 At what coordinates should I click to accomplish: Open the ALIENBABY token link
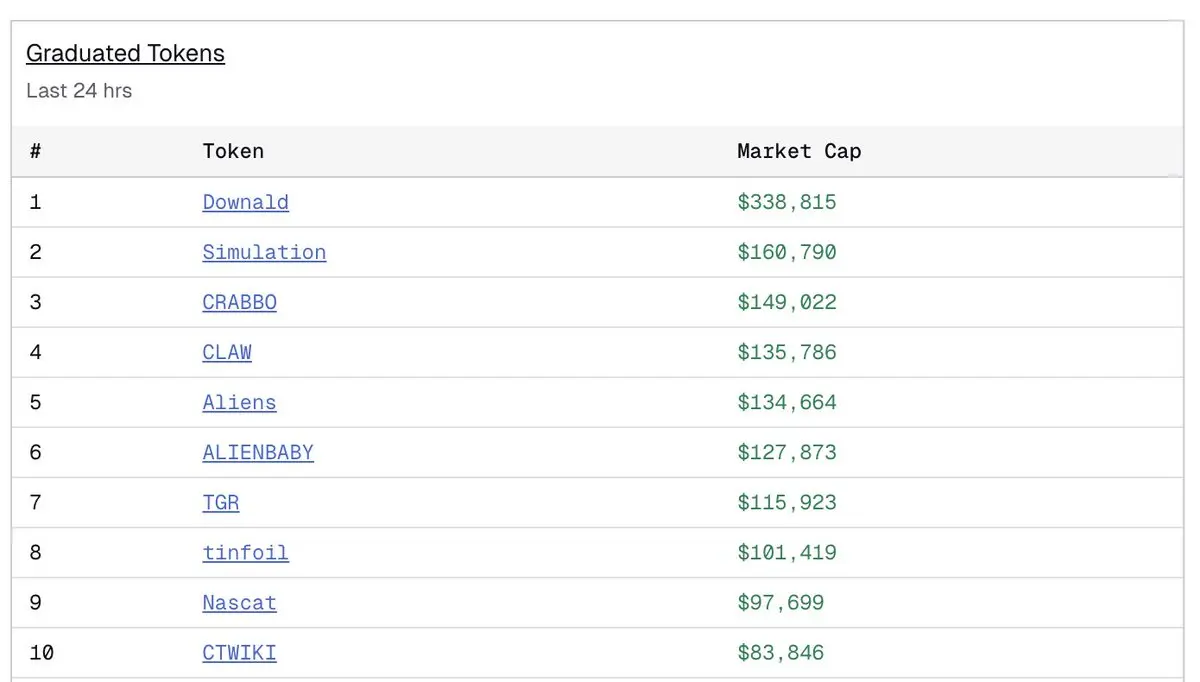[258, 452]
